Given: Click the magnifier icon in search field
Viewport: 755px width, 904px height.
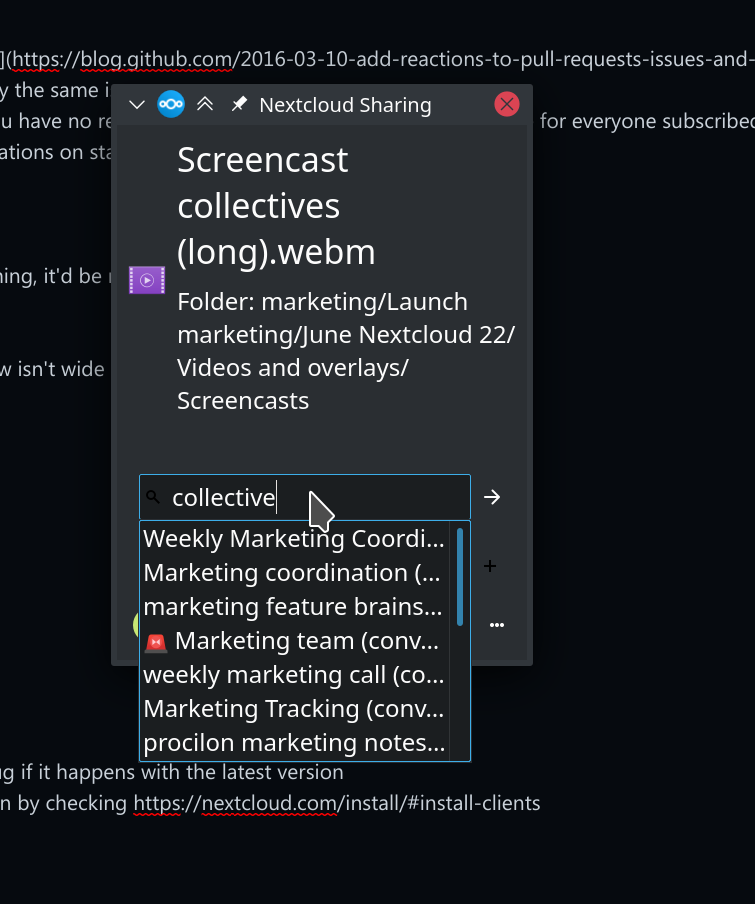Looking at the screenshot, I should pos(153,497).
